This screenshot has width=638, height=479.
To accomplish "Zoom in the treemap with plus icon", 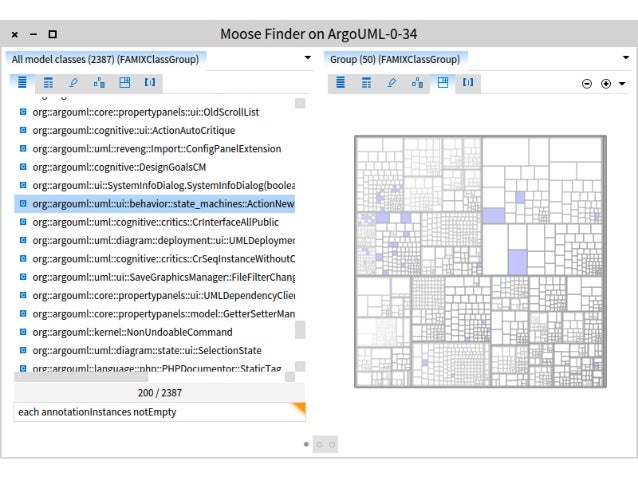I will click(606, 84).
